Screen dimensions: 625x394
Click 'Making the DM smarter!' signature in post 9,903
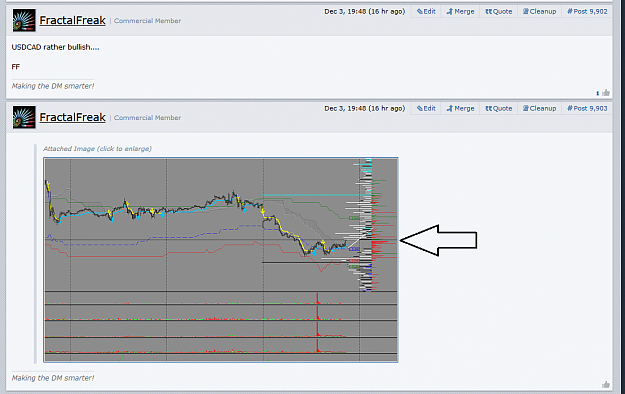(53, 378)
